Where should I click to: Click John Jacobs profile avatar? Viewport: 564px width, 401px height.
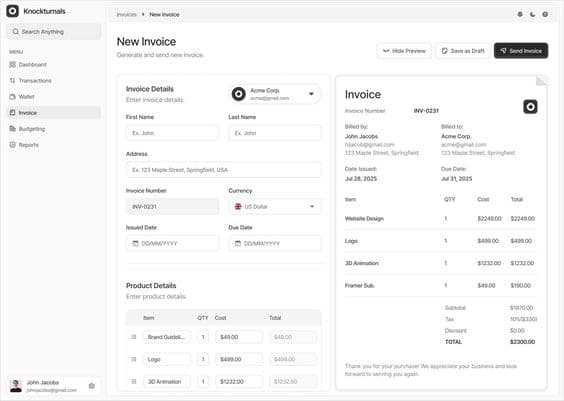16,386
